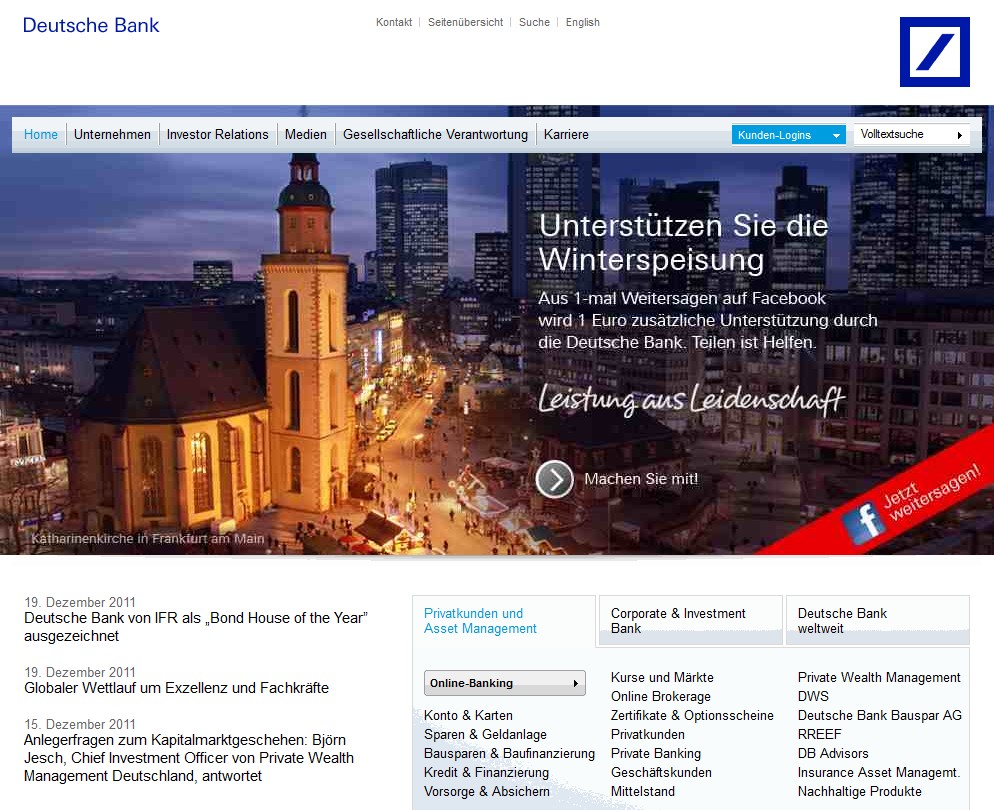
Task: Open Private Wealth Management link
Action: coord(879,678)
